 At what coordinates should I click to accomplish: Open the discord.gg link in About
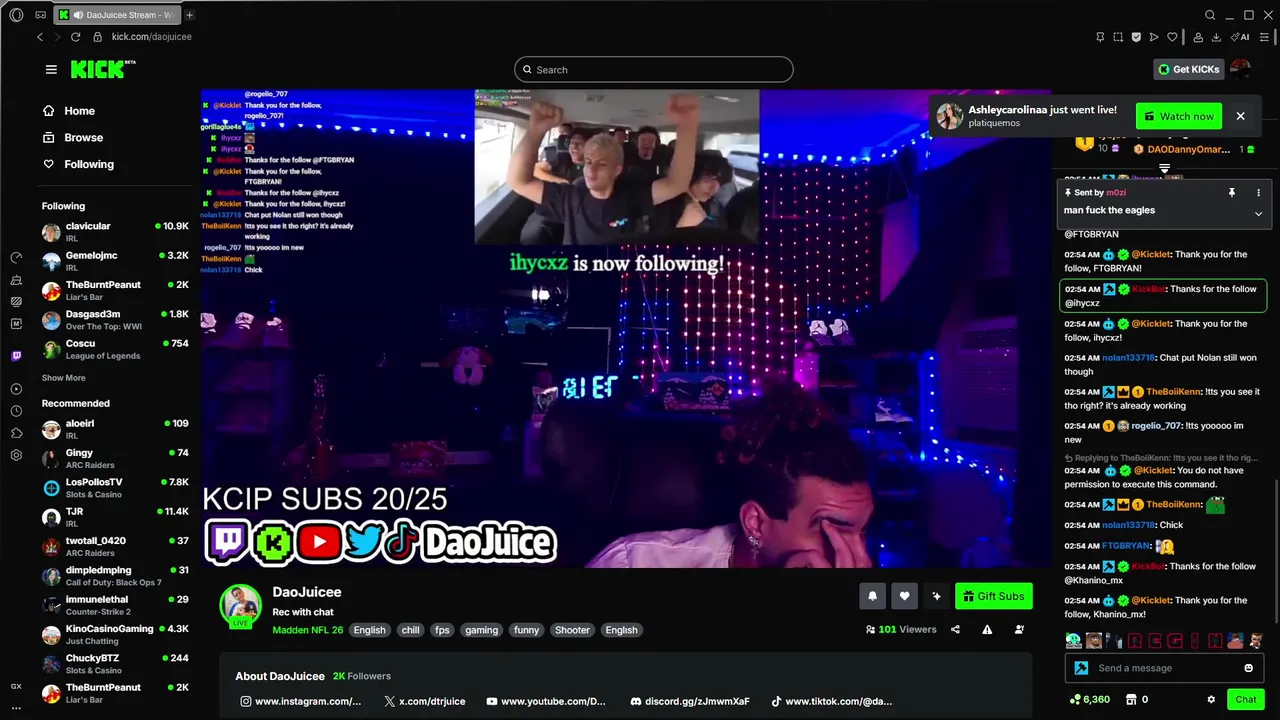click(x=690, y=702)
